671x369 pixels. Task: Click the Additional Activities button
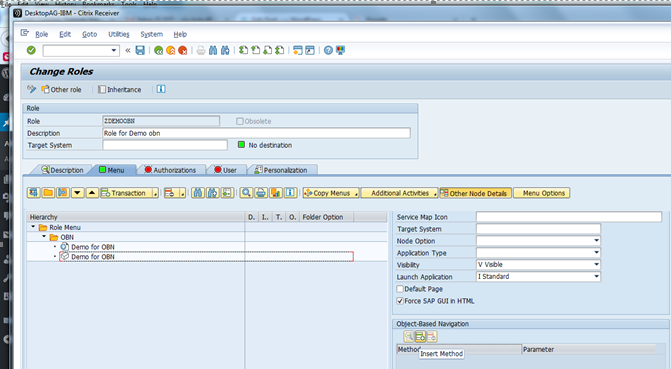(x=400, y=193)
